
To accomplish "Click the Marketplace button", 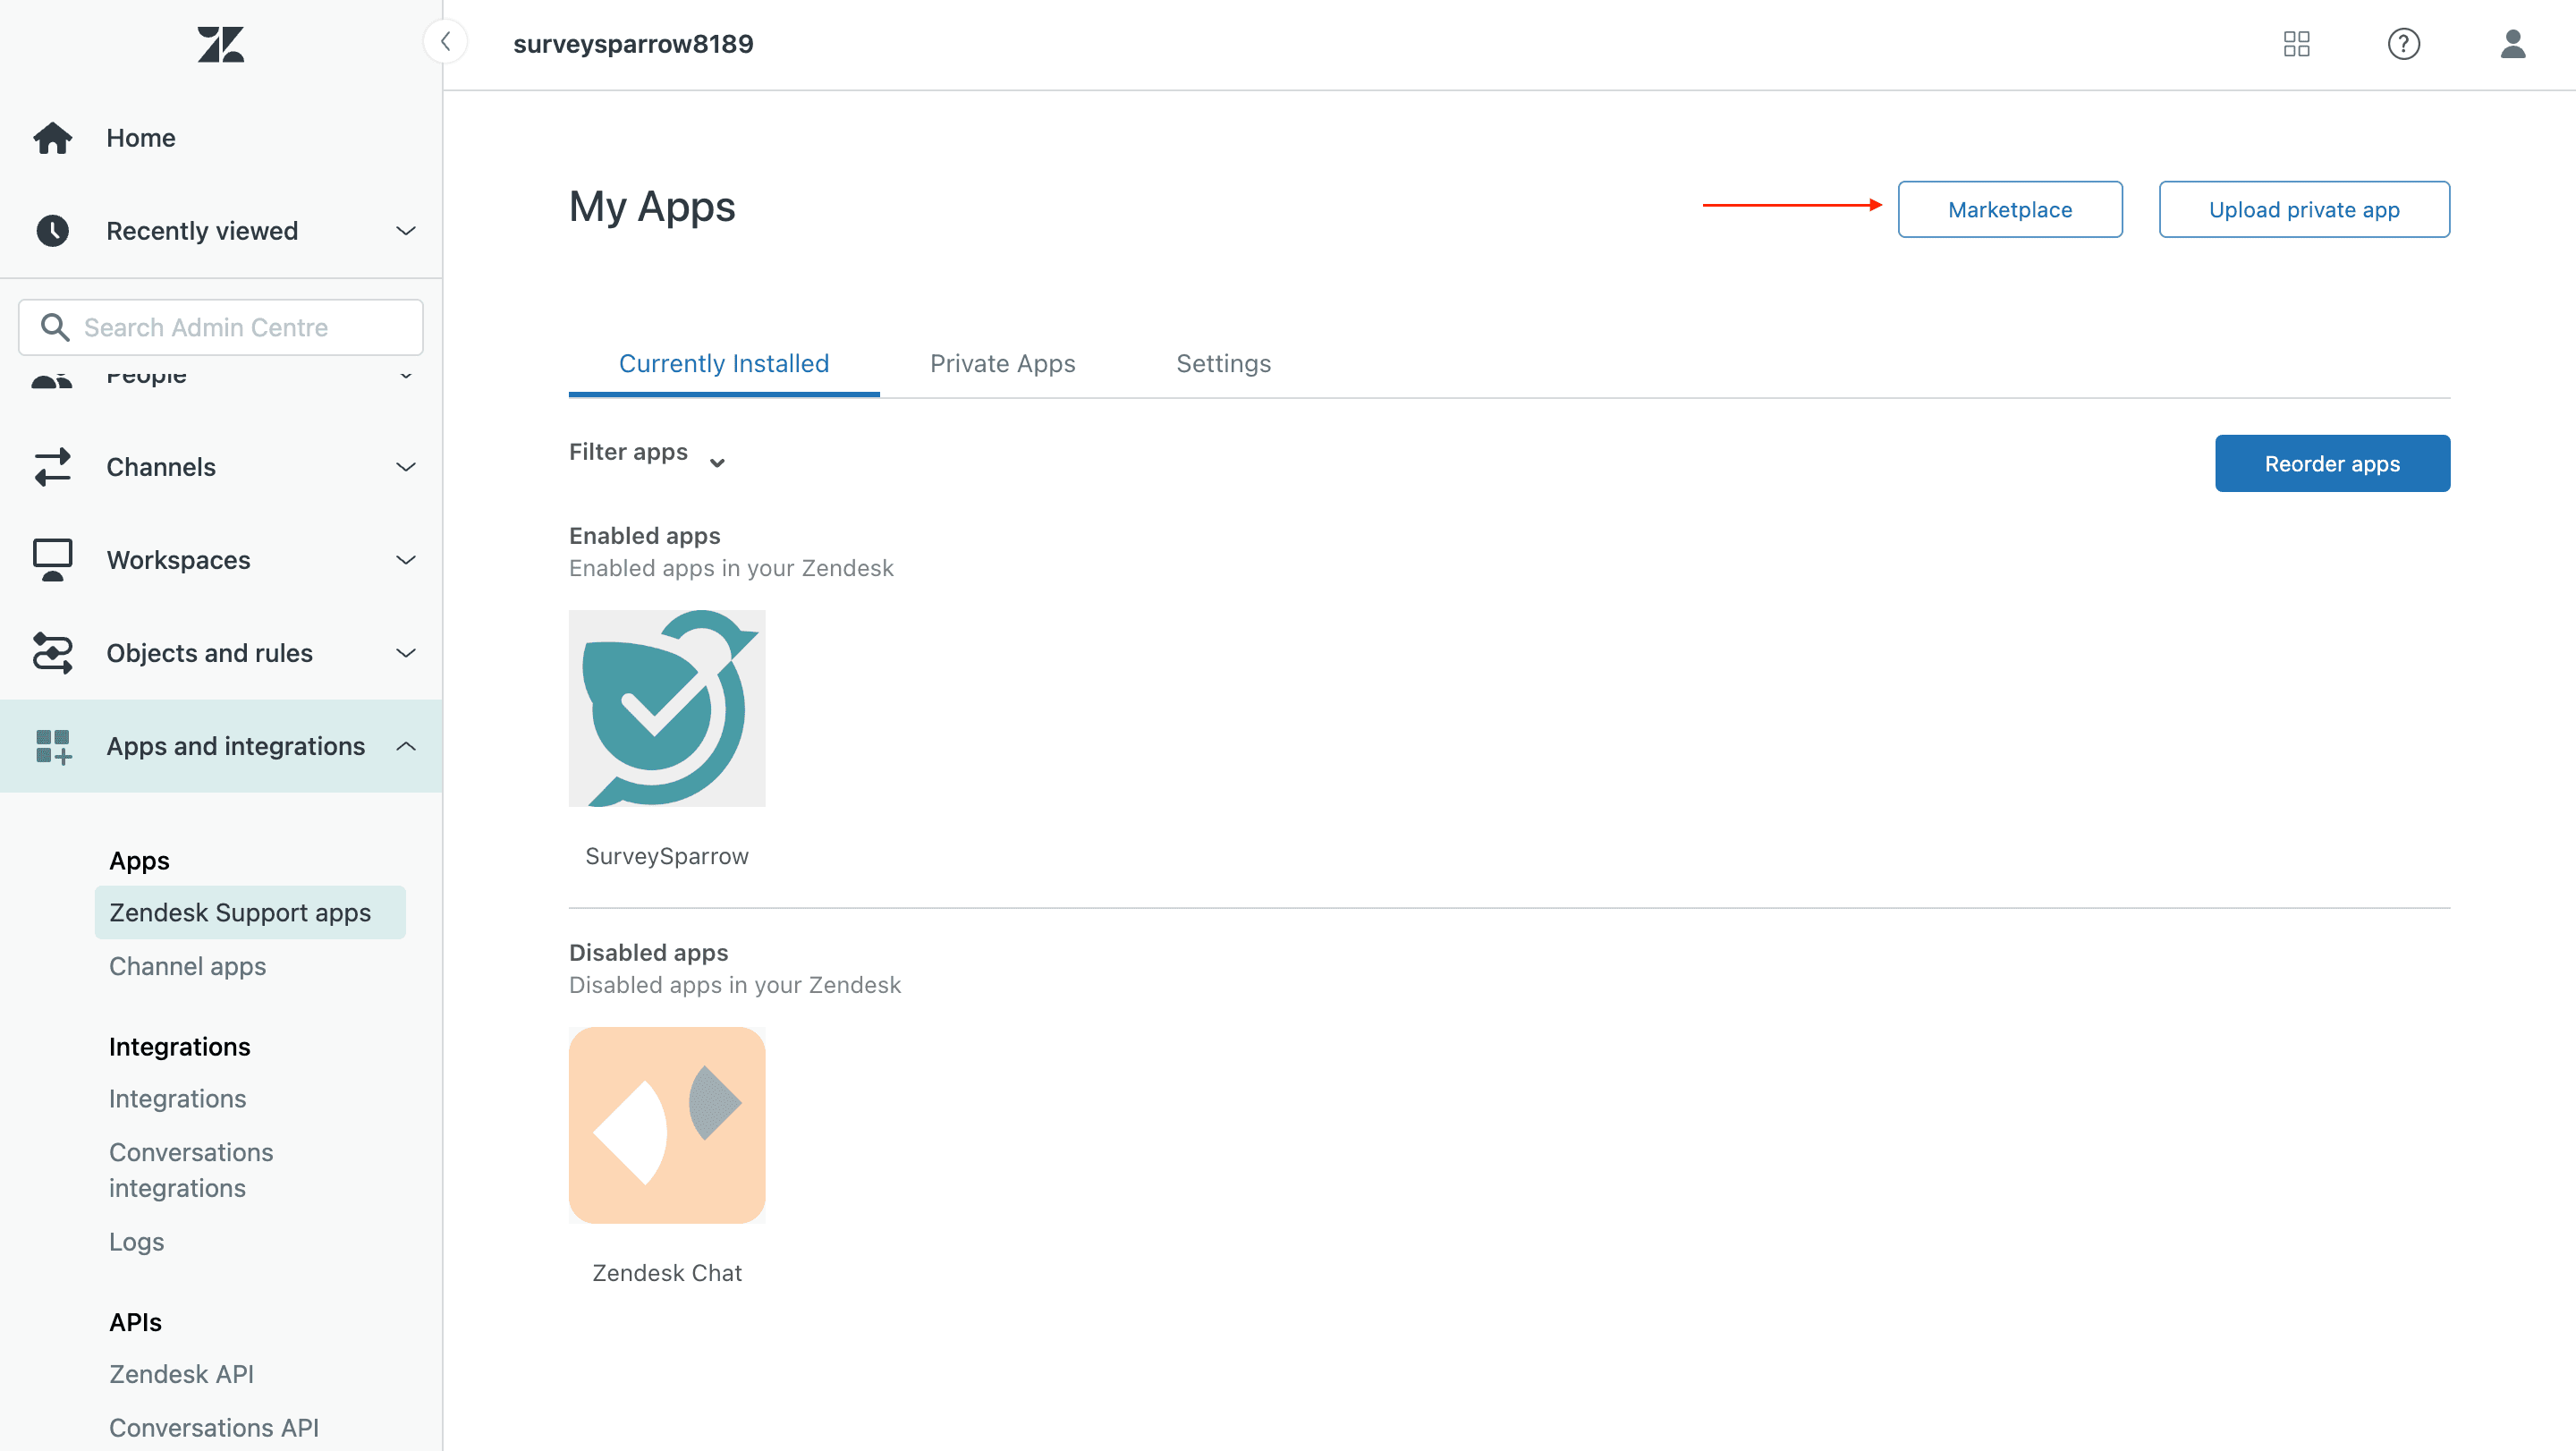I will click(x=2009, y=209).
